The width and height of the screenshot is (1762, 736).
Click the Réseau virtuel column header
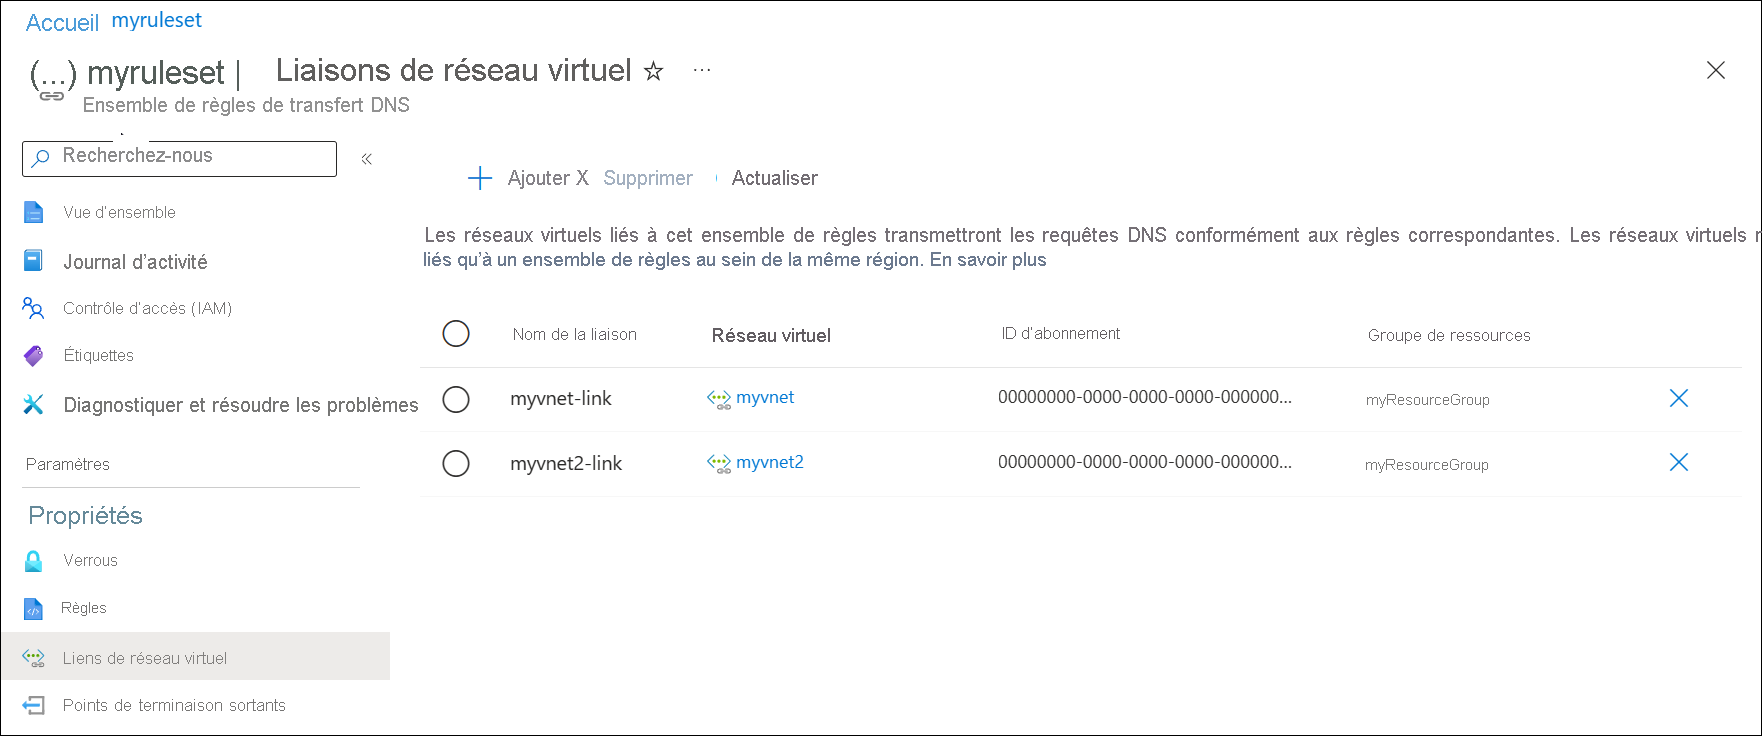pyautogui.click(x=771, y=335)
